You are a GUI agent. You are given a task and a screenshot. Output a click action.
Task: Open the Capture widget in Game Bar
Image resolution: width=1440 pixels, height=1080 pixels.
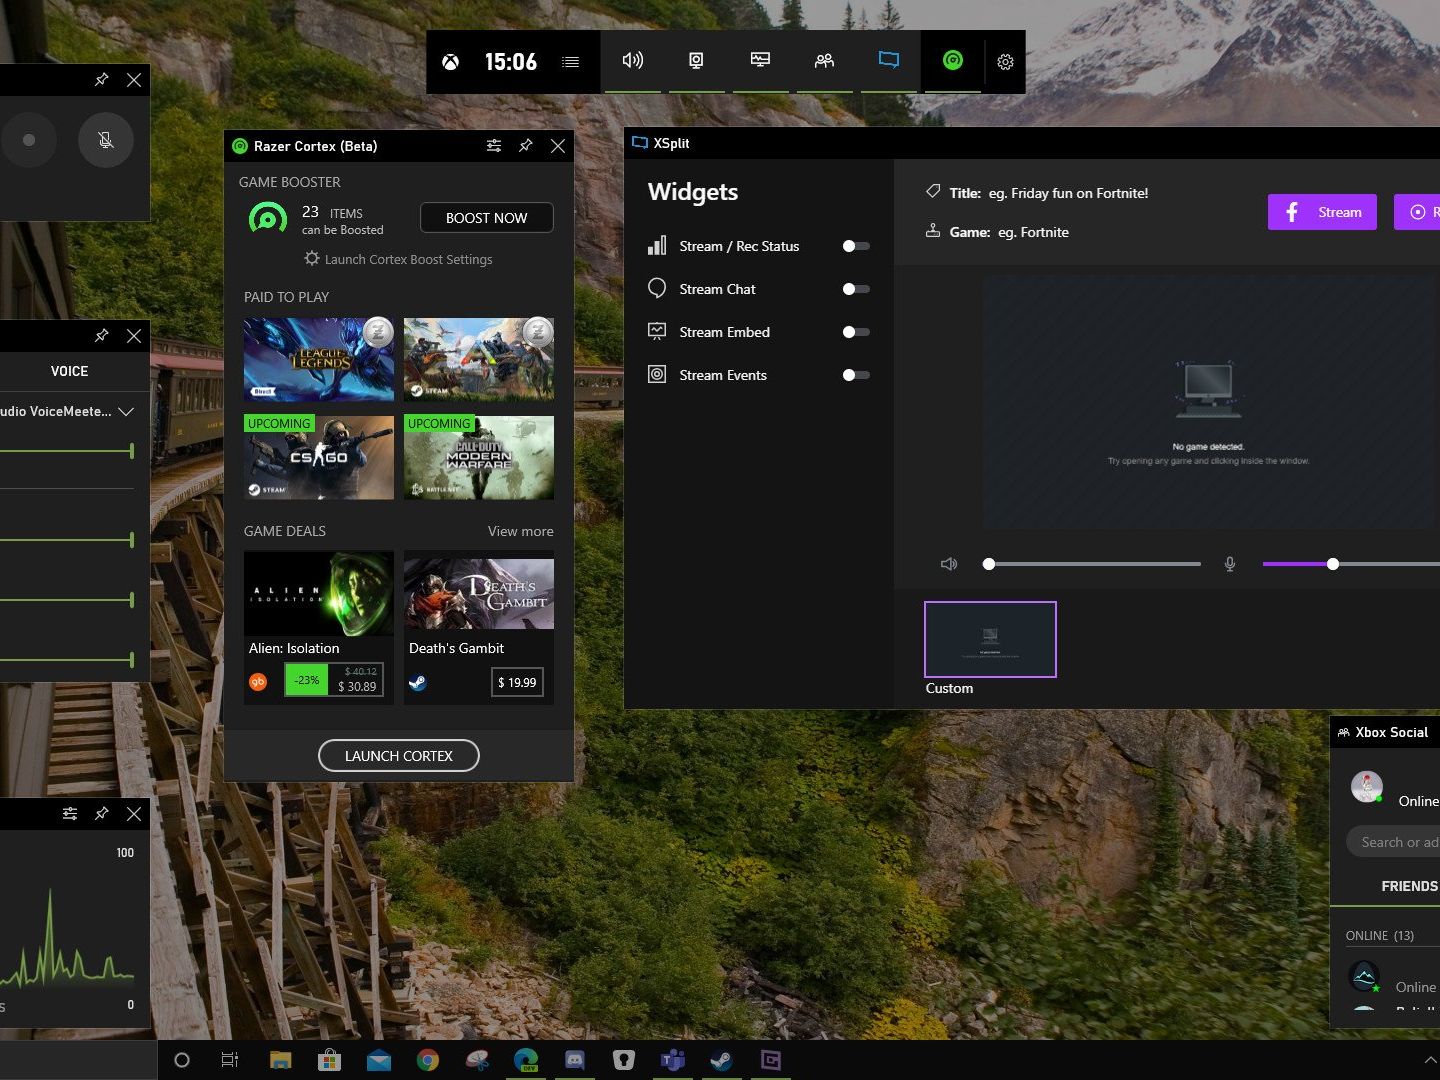pyautogui.click(x=696, y=61)
